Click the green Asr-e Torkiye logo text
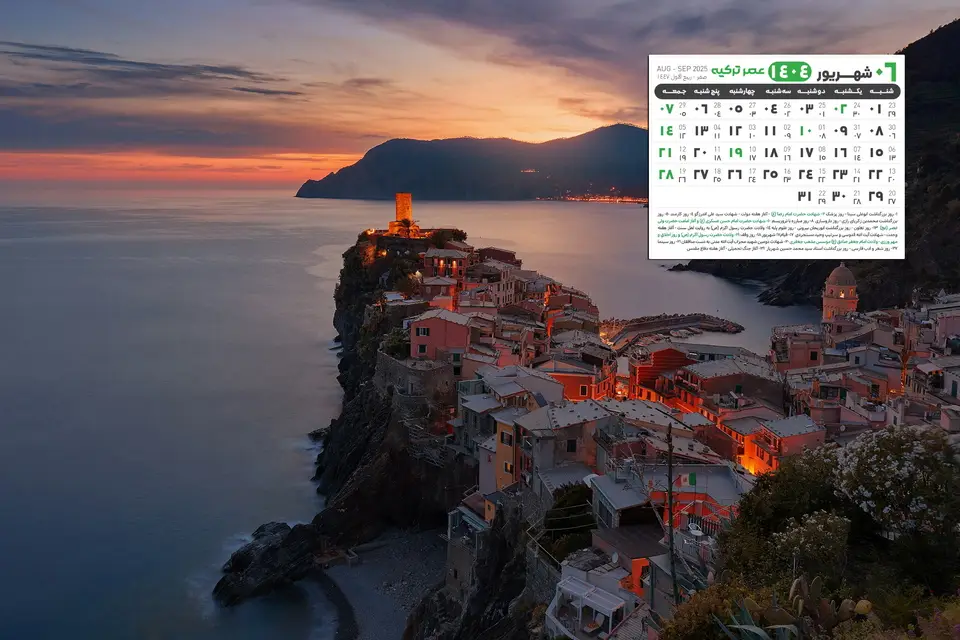Viewport: 960px width, 640px height. (x=738, y=71)
